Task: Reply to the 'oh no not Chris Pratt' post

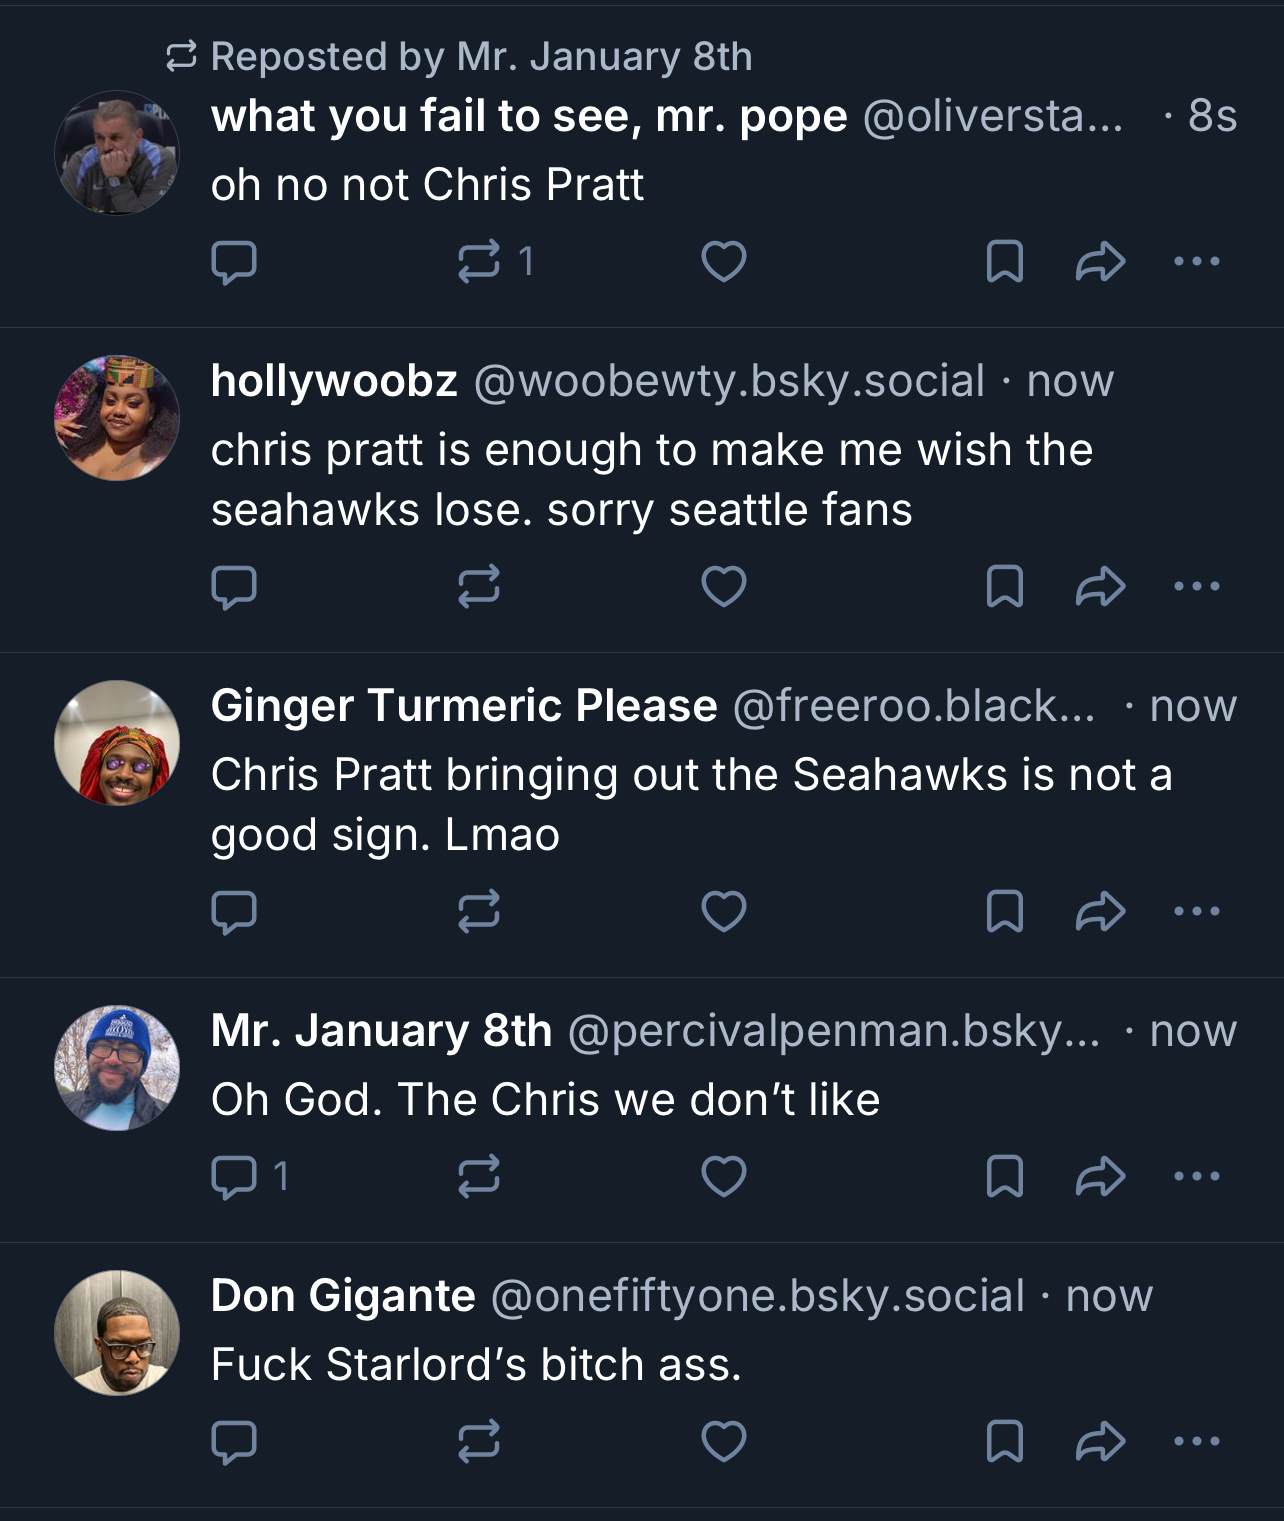Action: 234,262
